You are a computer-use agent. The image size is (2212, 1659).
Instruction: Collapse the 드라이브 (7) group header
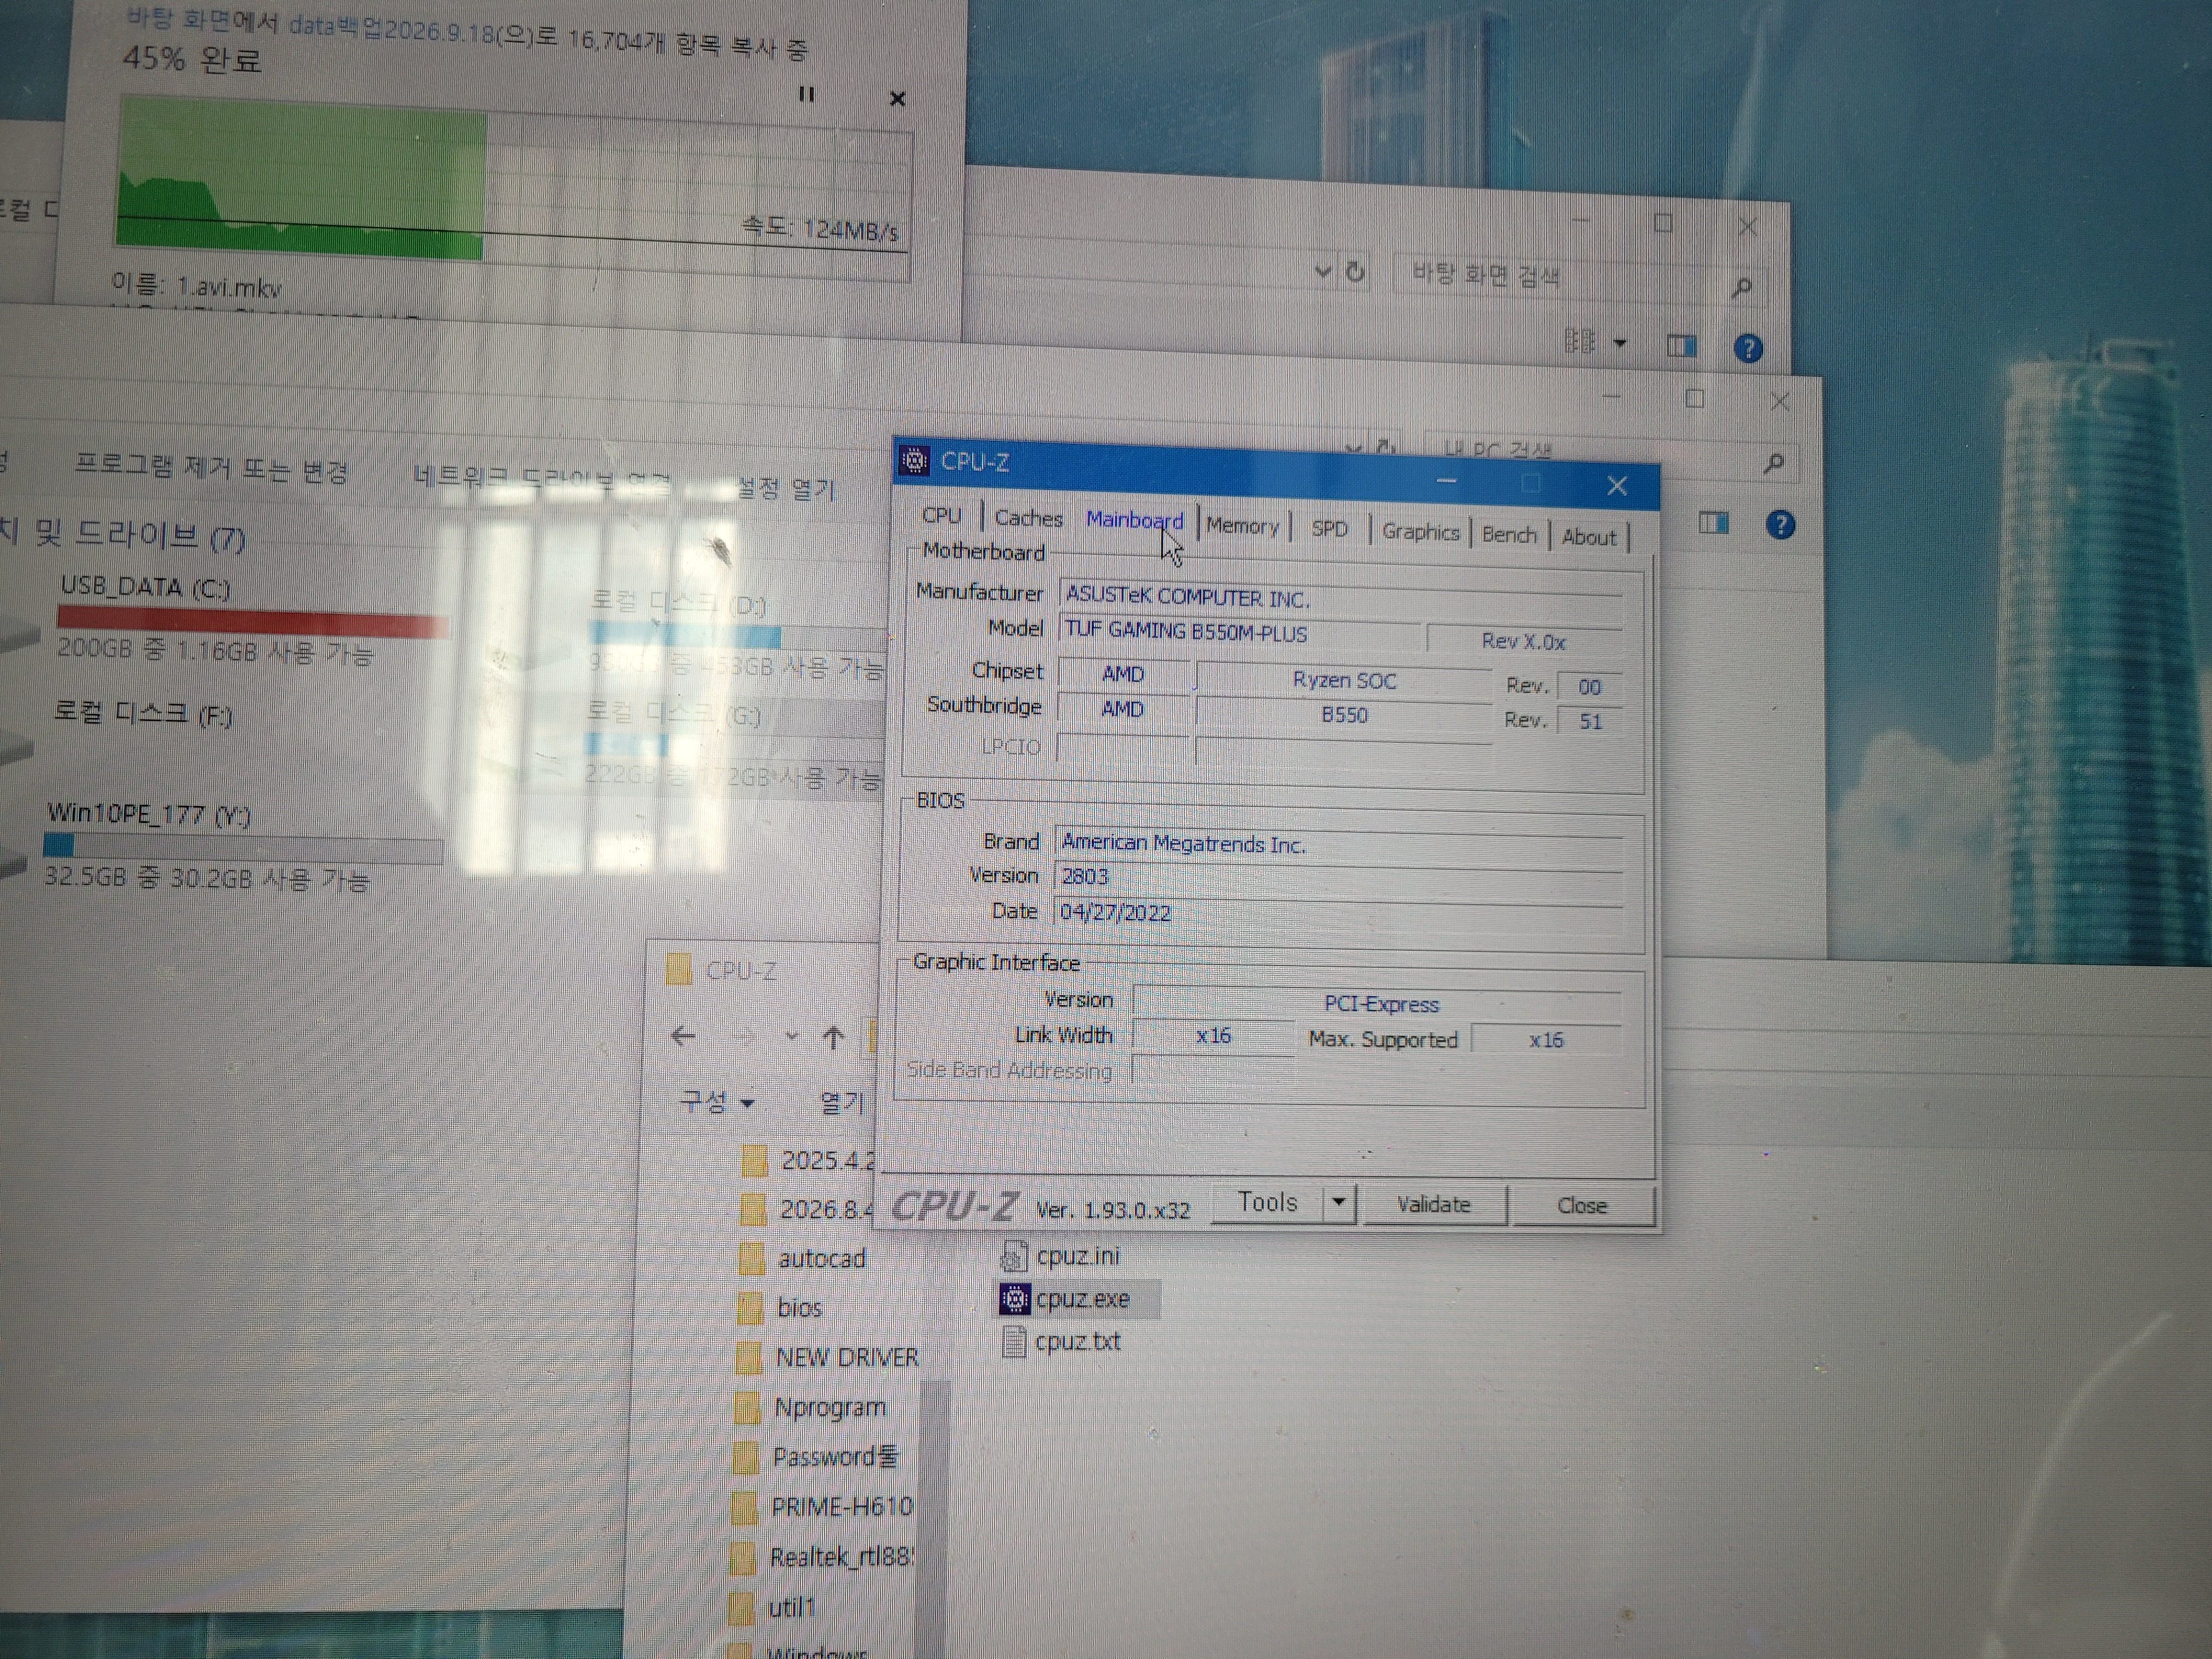click(x=124, y=535)
